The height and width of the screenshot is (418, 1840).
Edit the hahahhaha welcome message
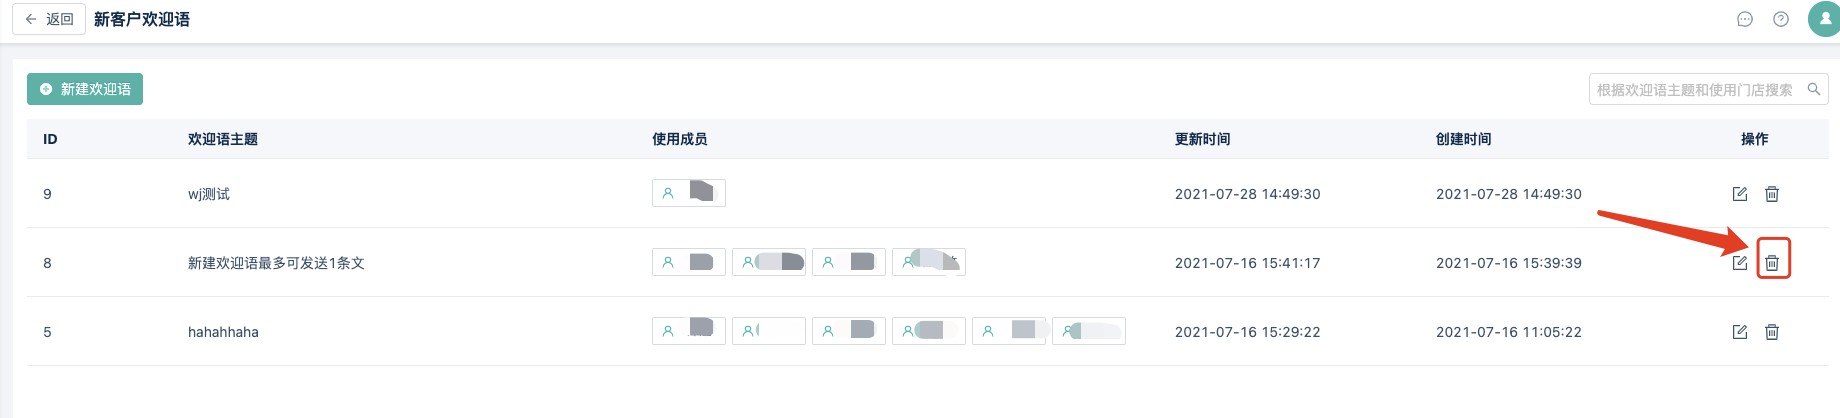pyautogui.click(x=1740, y=332)
